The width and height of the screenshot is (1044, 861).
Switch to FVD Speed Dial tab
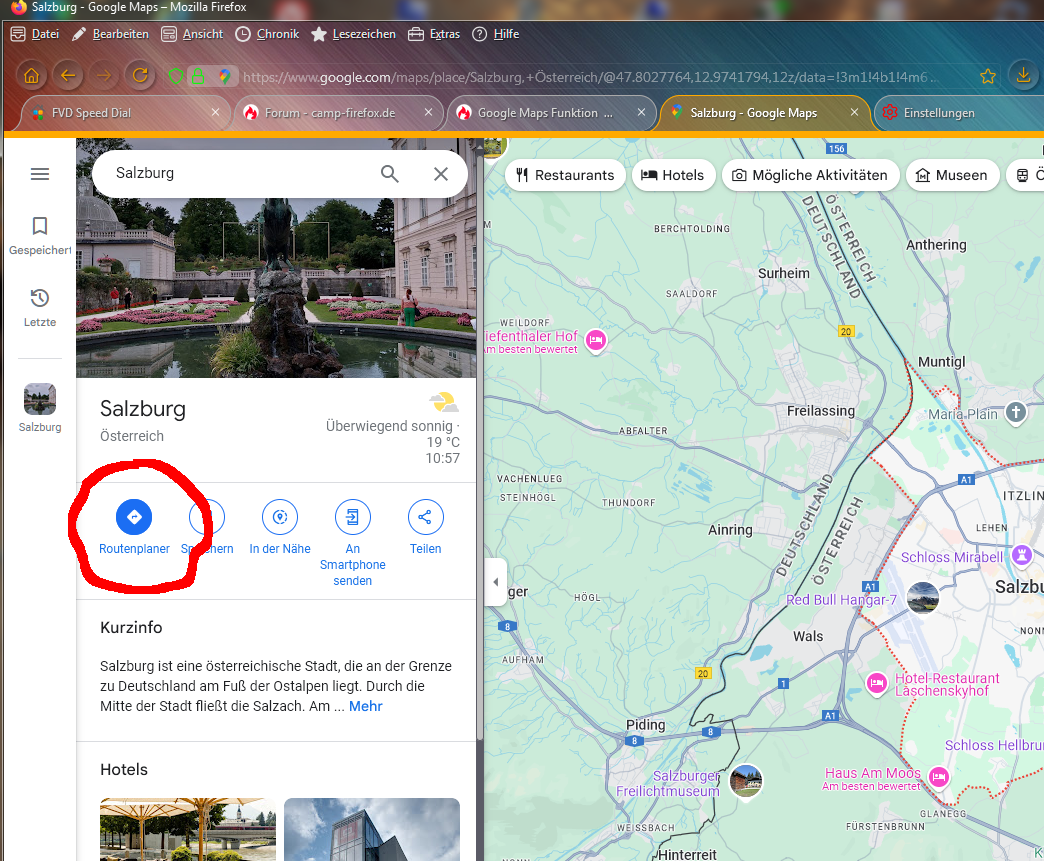coord(127,113)
